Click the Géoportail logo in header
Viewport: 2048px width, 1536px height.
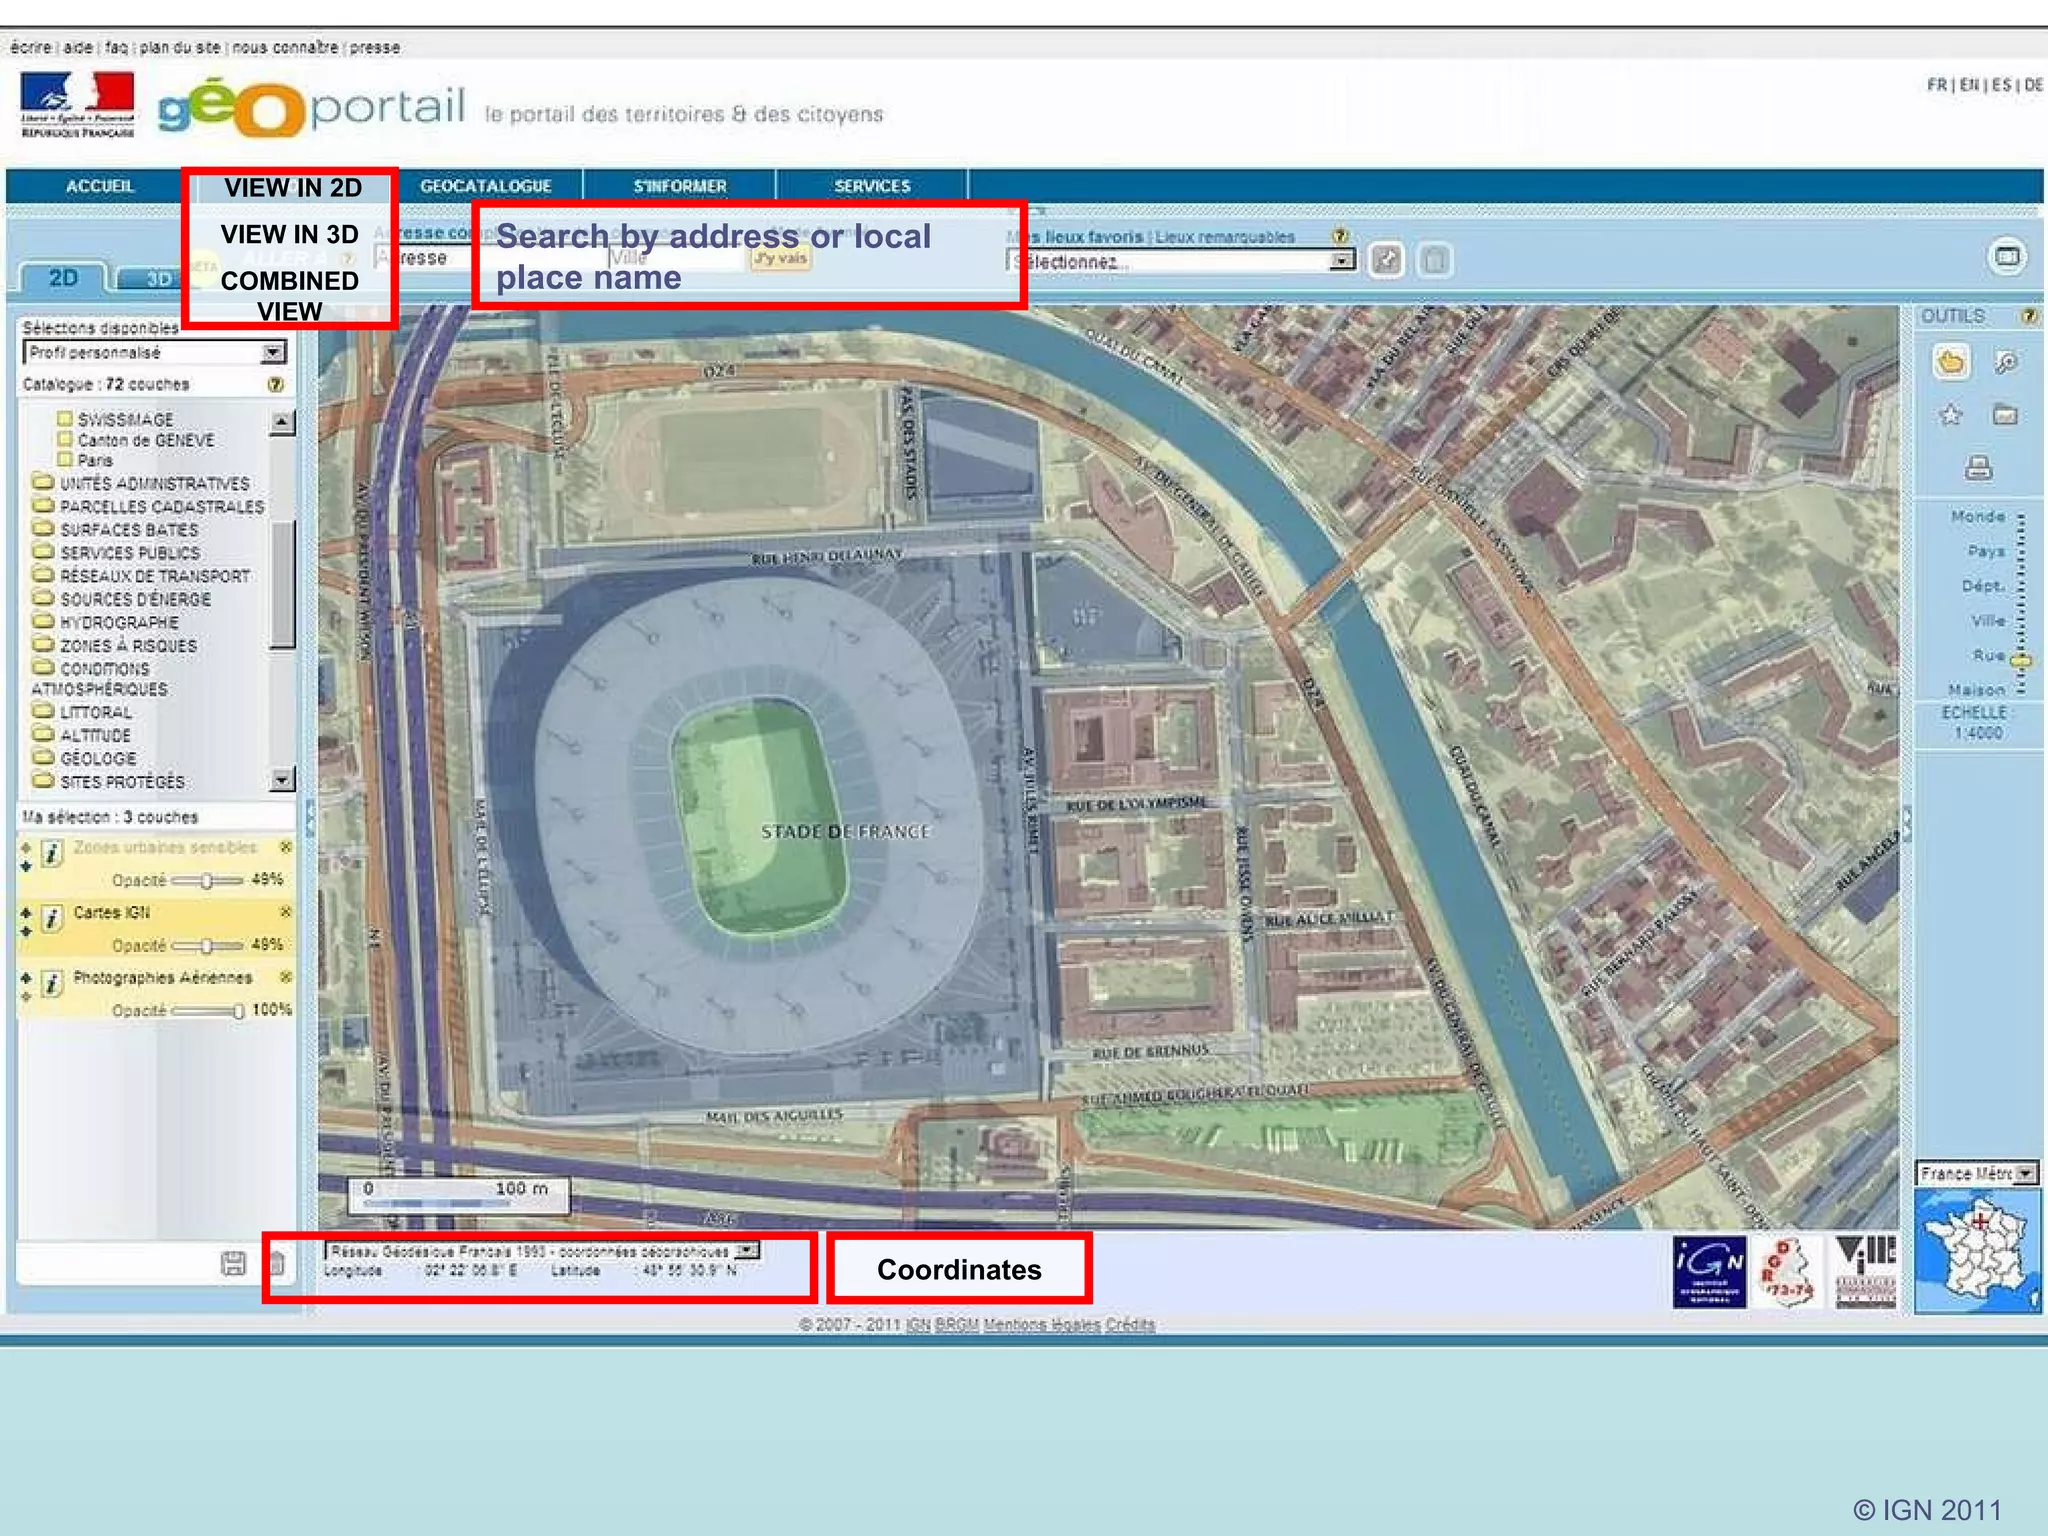coord(312,109)
